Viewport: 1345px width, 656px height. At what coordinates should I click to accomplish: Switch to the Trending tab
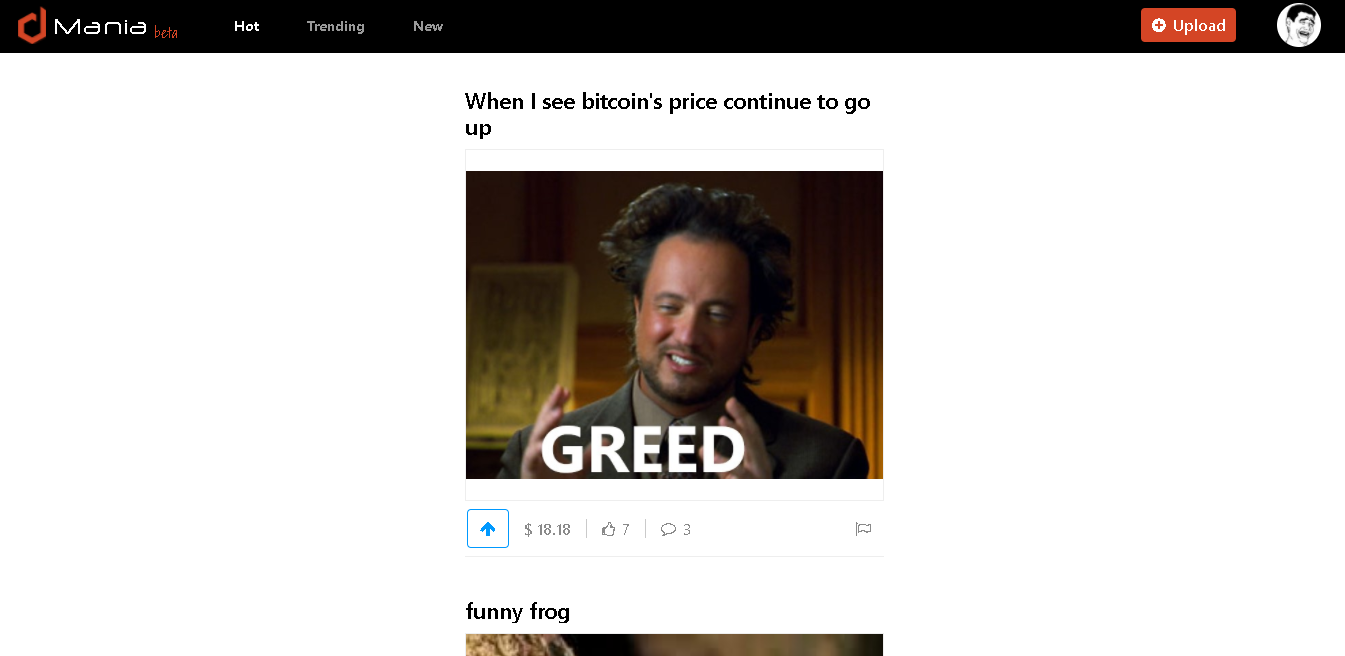[x=335, y=26]
